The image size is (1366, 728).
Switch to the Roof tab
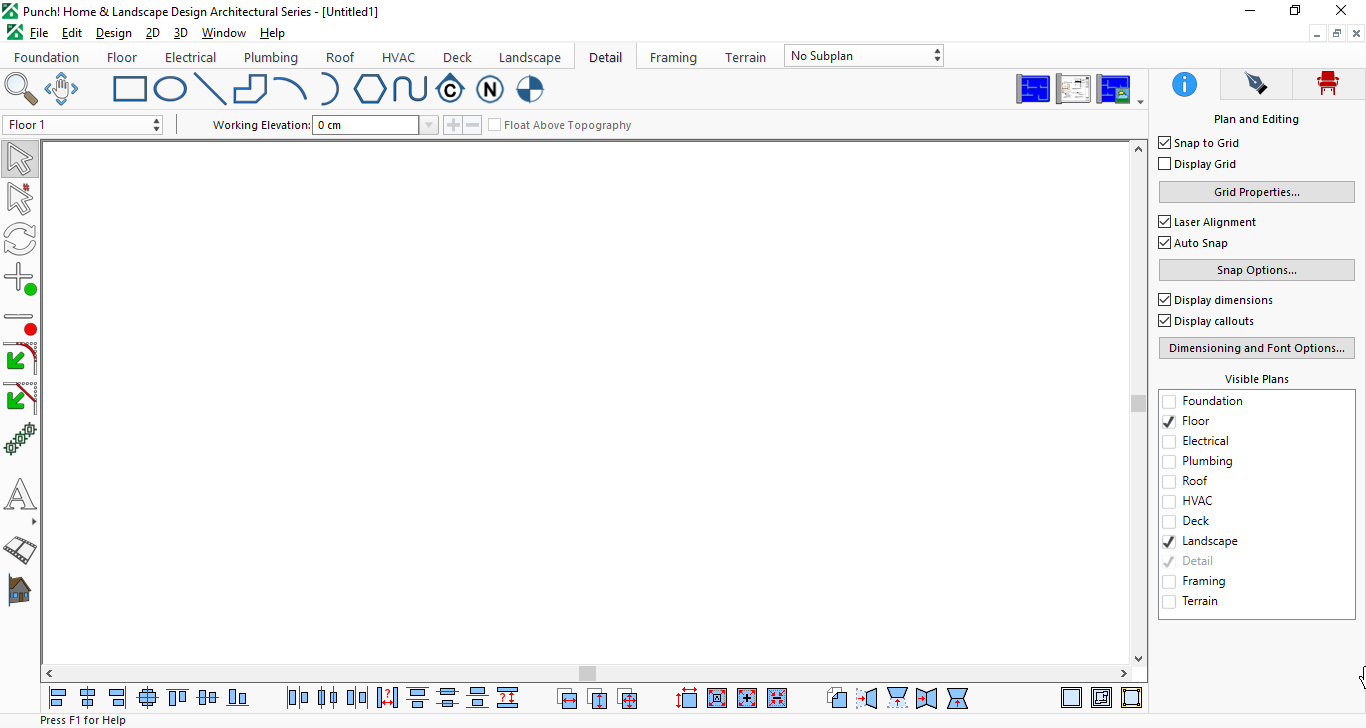(340, 57)
